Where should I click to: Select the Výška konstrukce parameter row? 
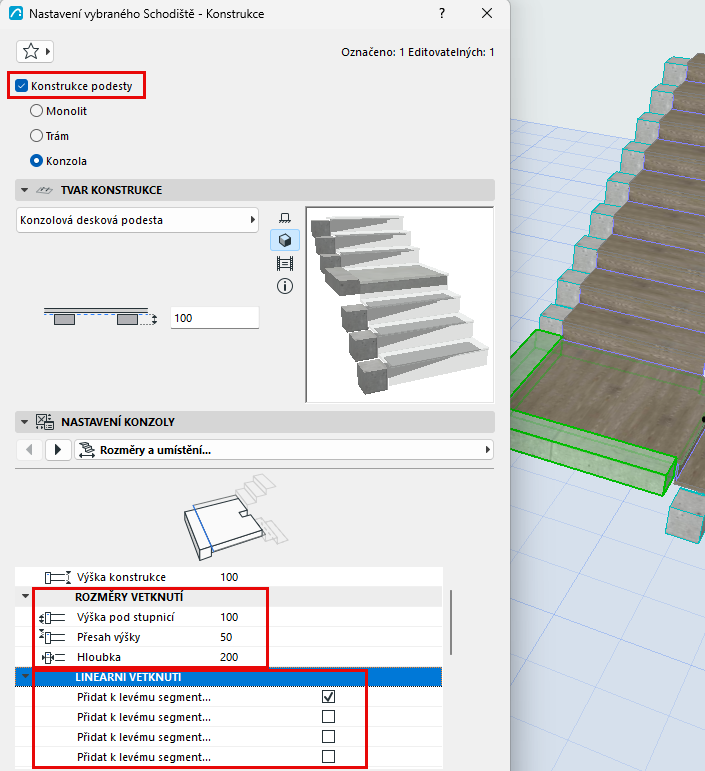pos(229,577)
